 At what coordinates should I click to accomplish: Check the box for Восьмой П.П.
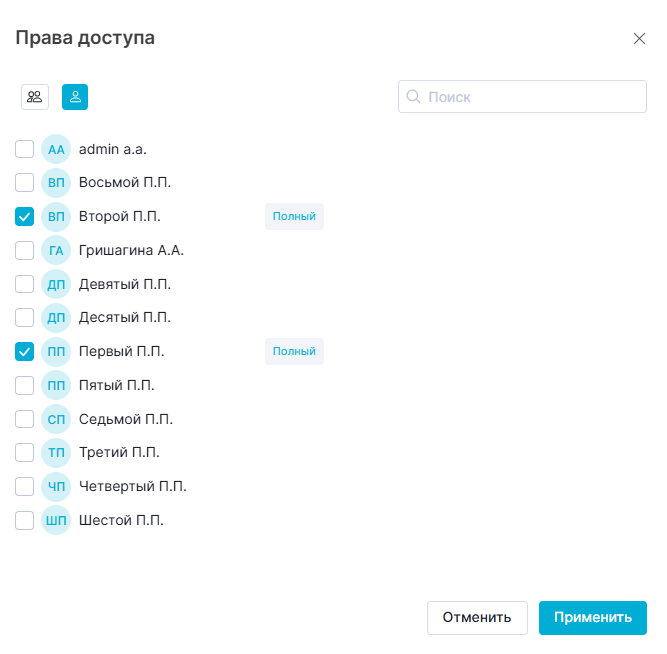(25, 183)
